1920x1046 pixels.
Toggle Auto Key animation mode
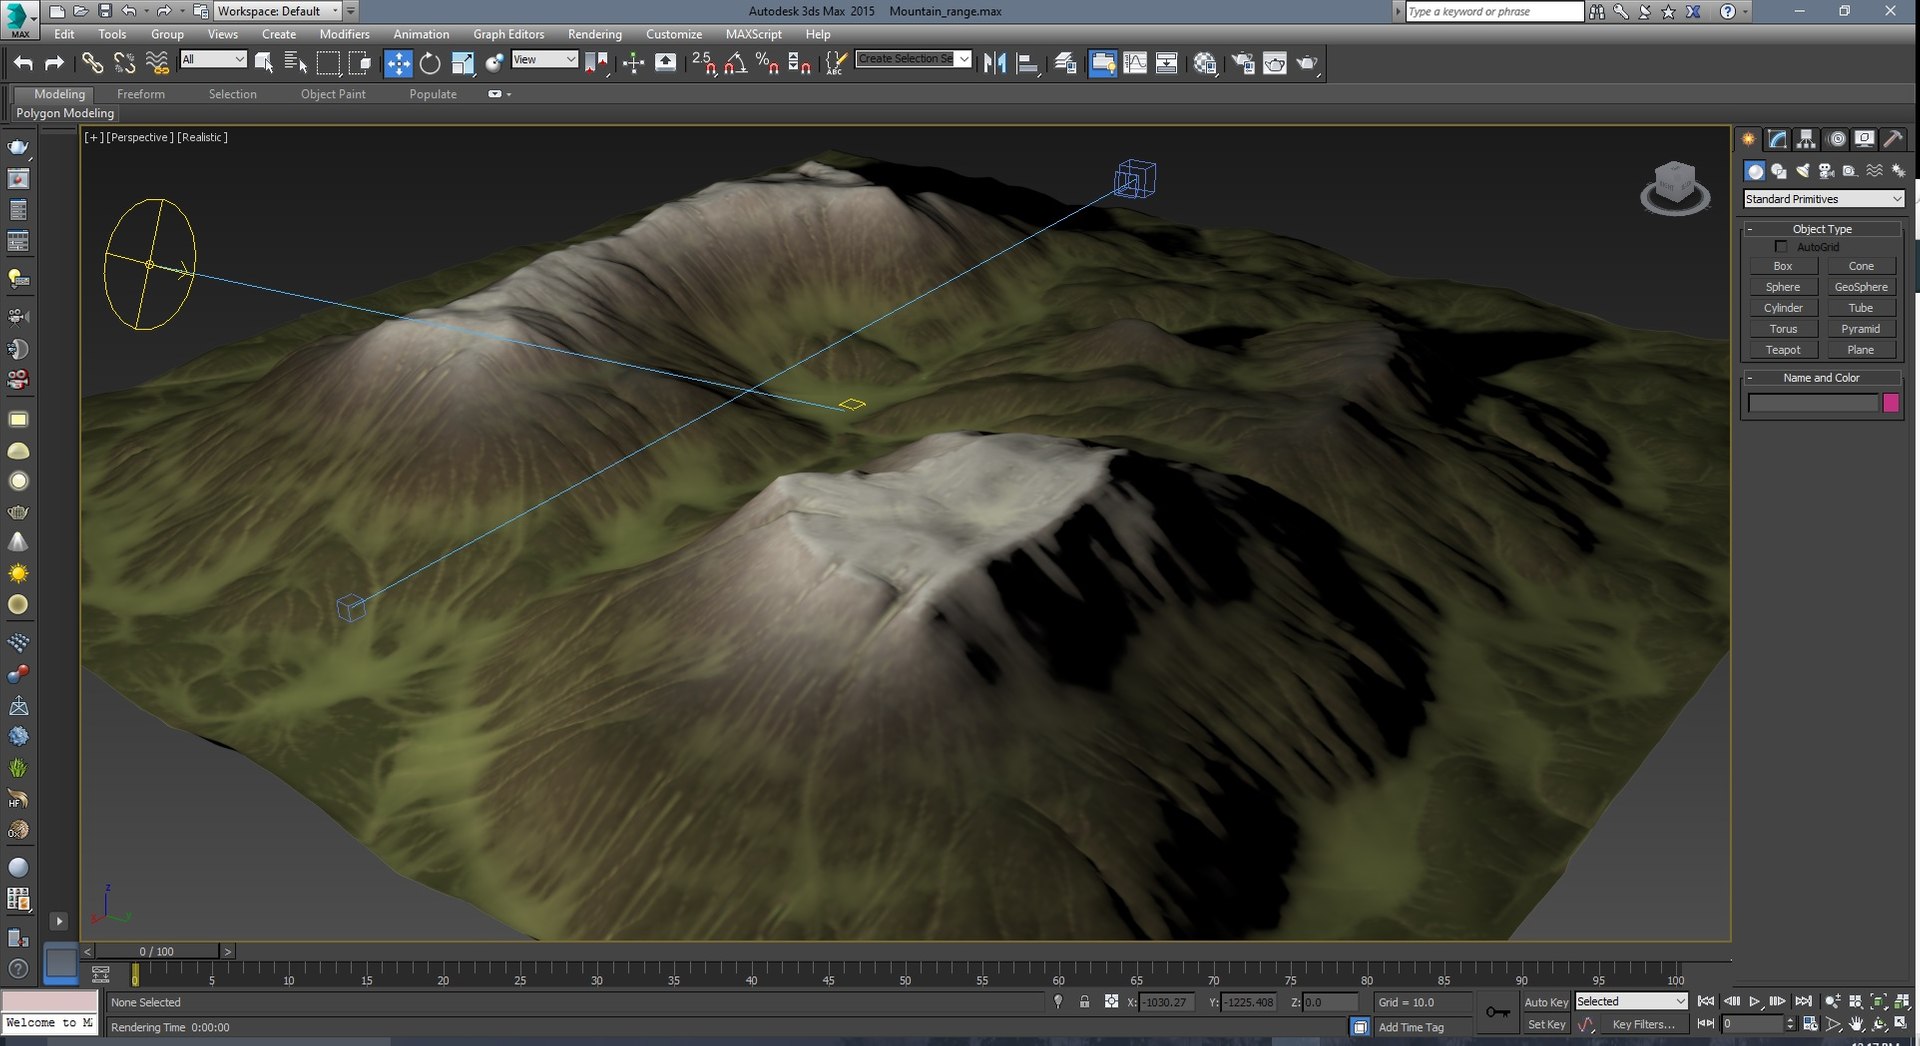click(x=1546, y=1002)
